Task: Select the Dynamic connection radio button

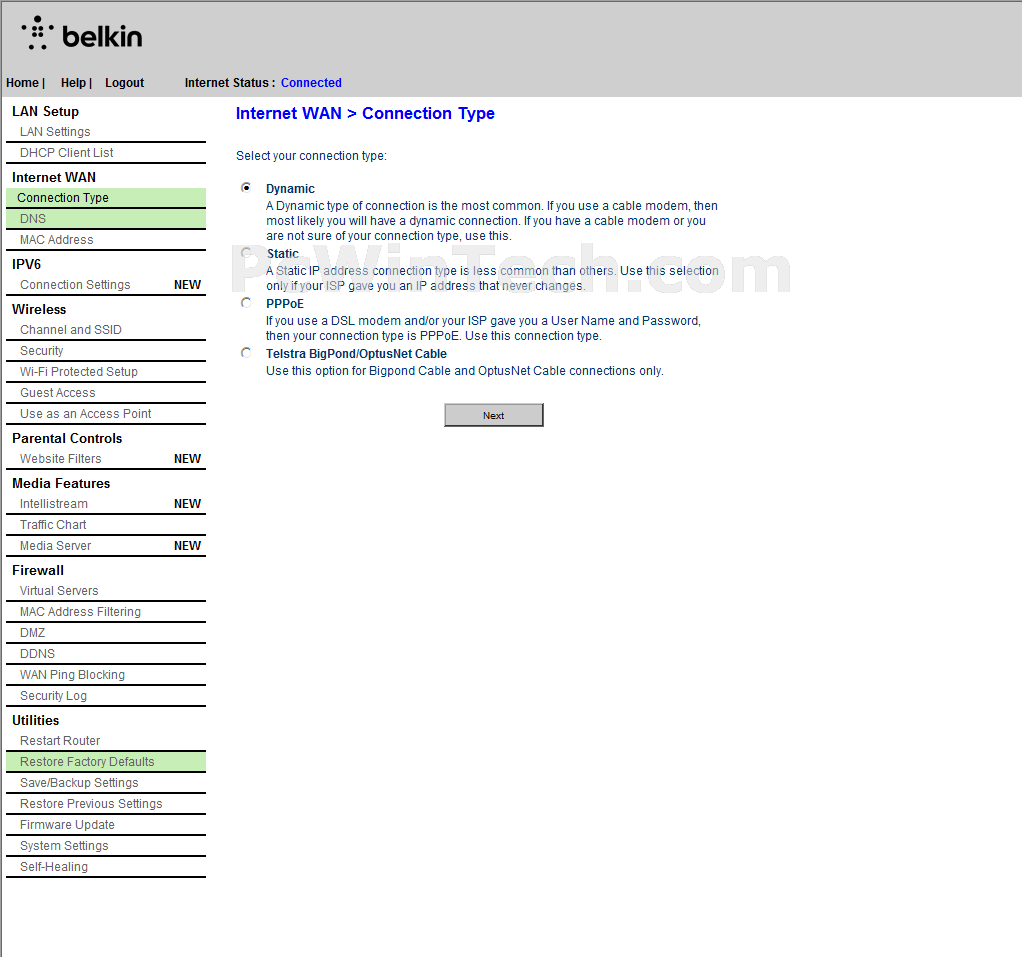Action: pyautogui.click(x=246, y=188)
